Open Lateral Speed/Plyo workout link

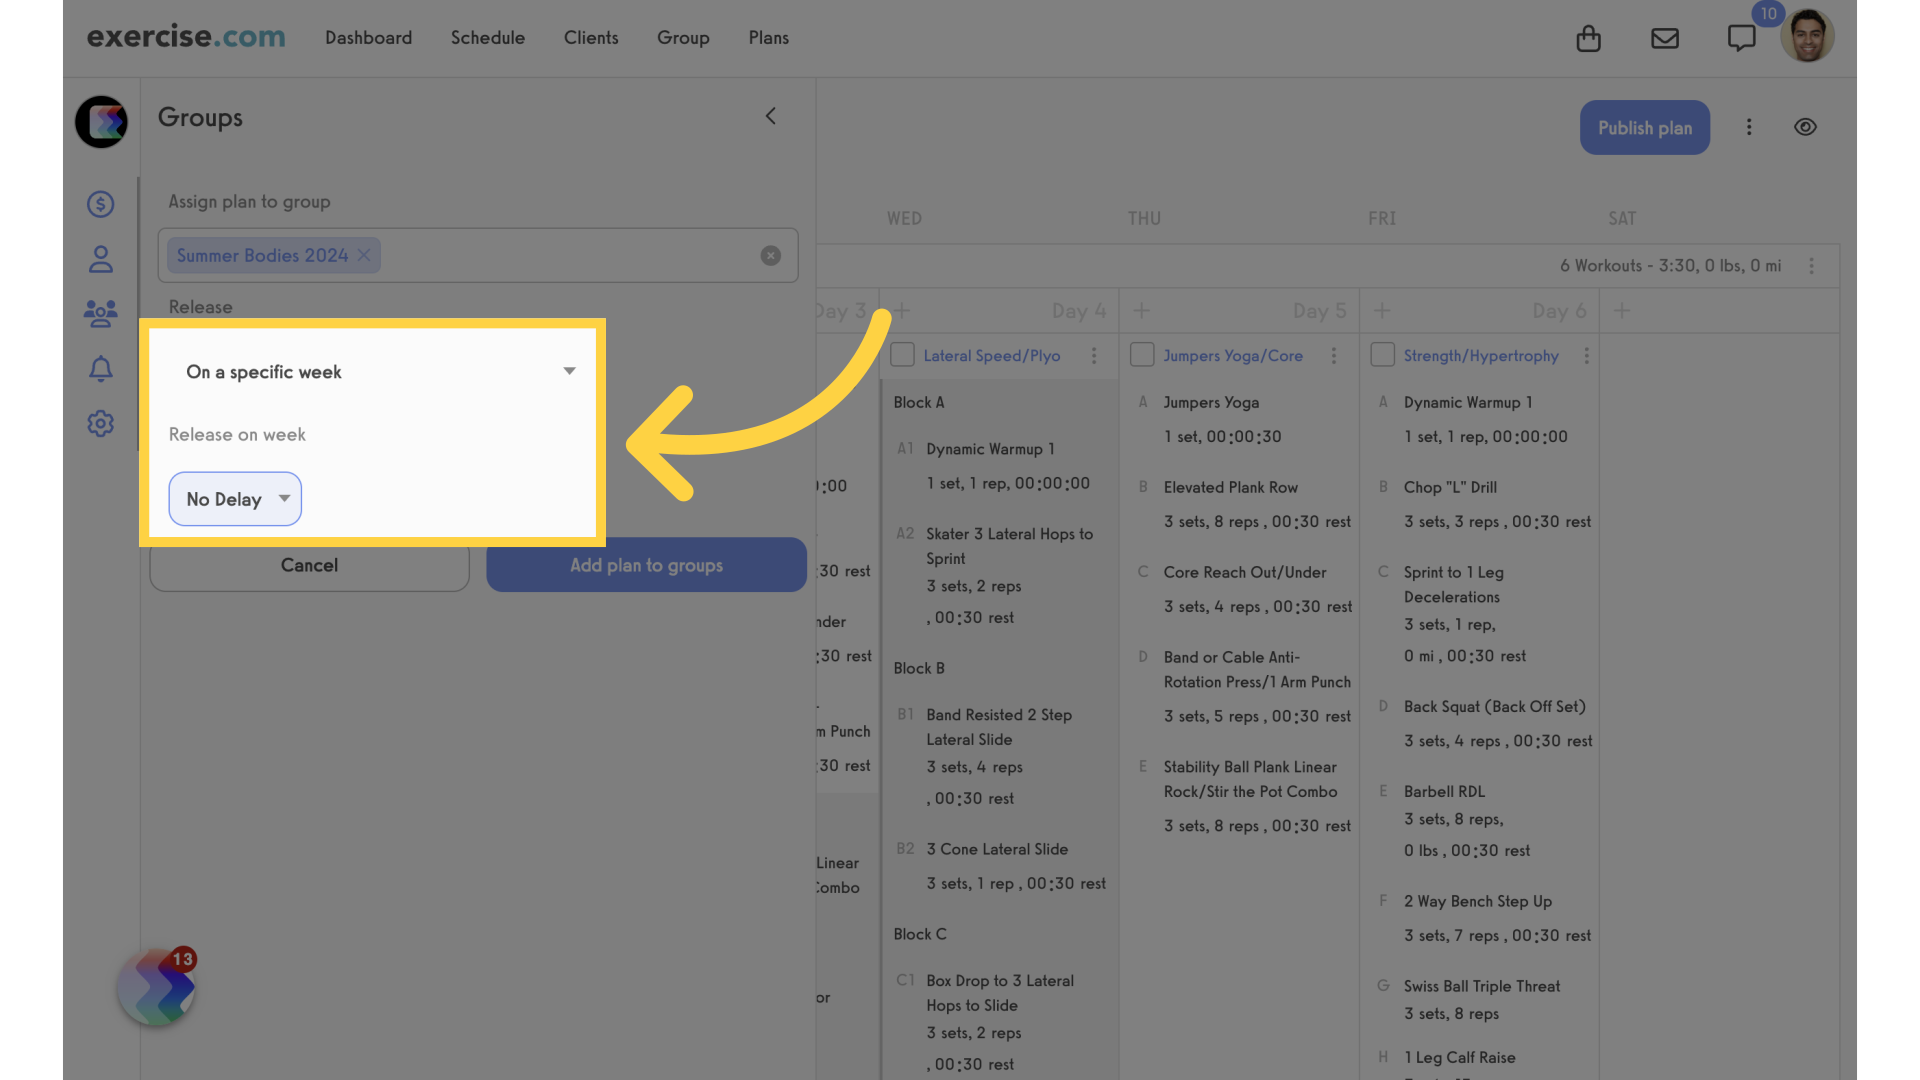point(991,356)
